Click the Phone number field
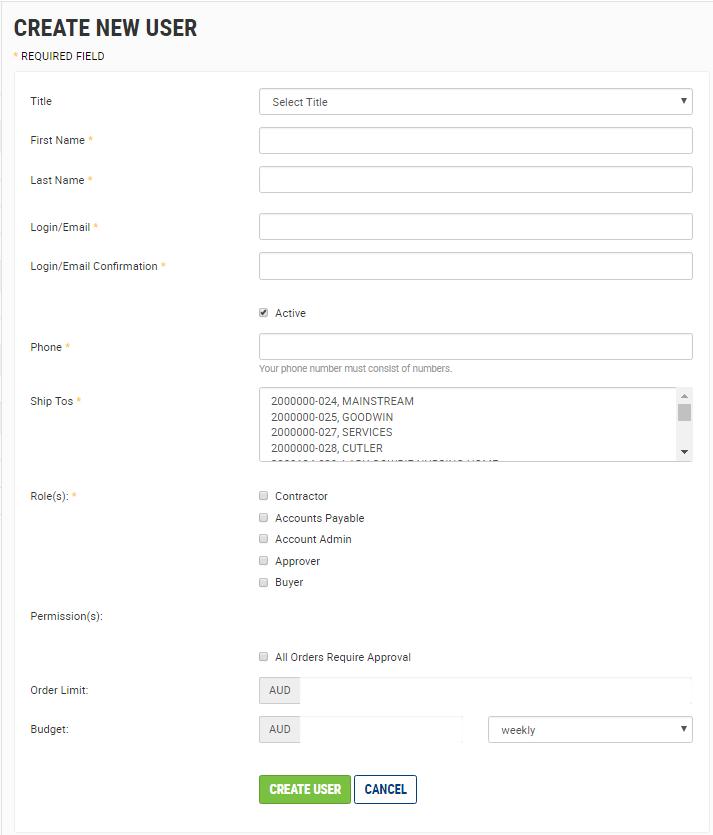The image size is (713, 835). pyautogui.click(x=475, y=347)
